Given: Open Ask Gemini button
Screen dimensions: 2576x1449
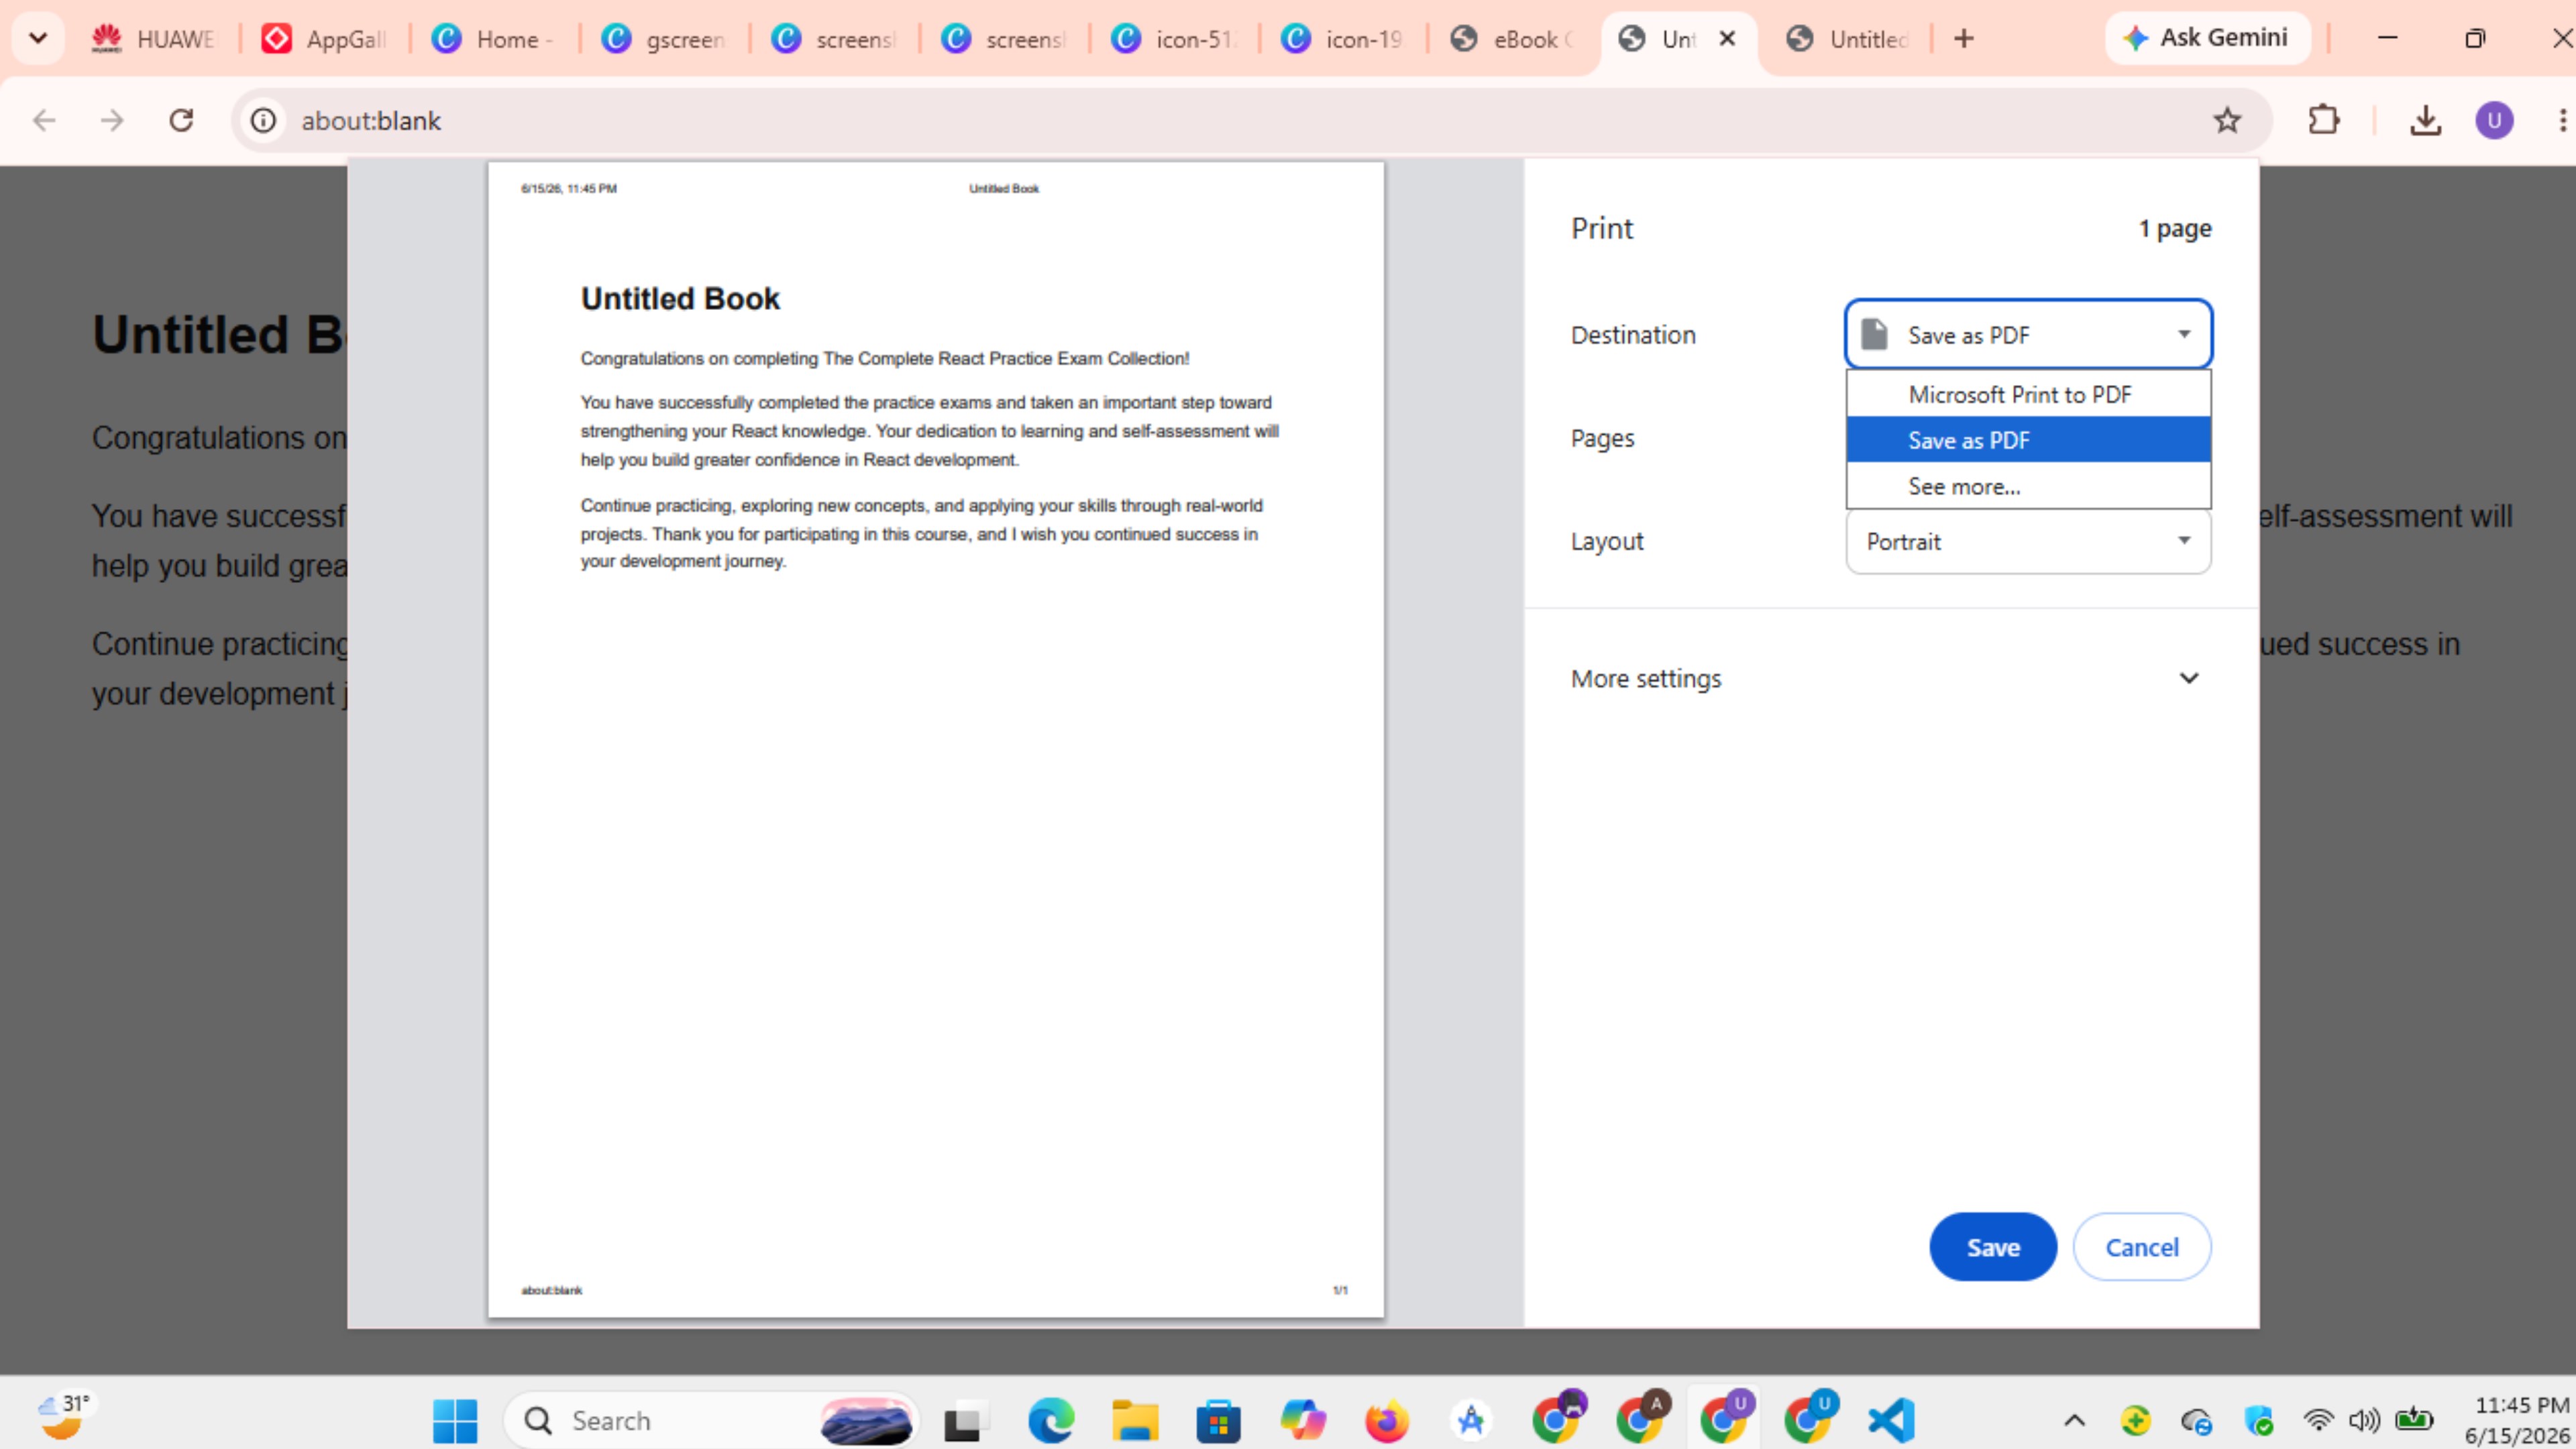Looking at the screenshot, I should pyautogui.click(x=2207, y=38).
